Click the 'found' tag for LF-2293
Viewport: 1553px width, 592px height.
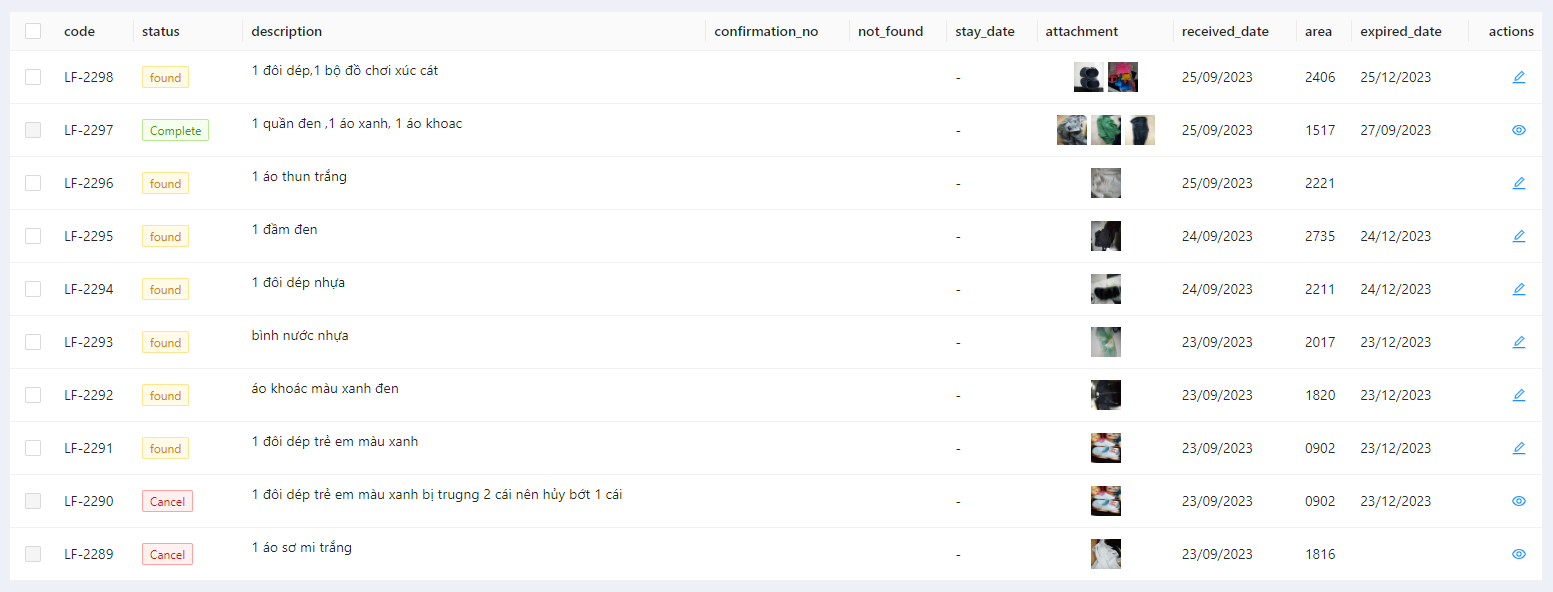click(165, 342)
